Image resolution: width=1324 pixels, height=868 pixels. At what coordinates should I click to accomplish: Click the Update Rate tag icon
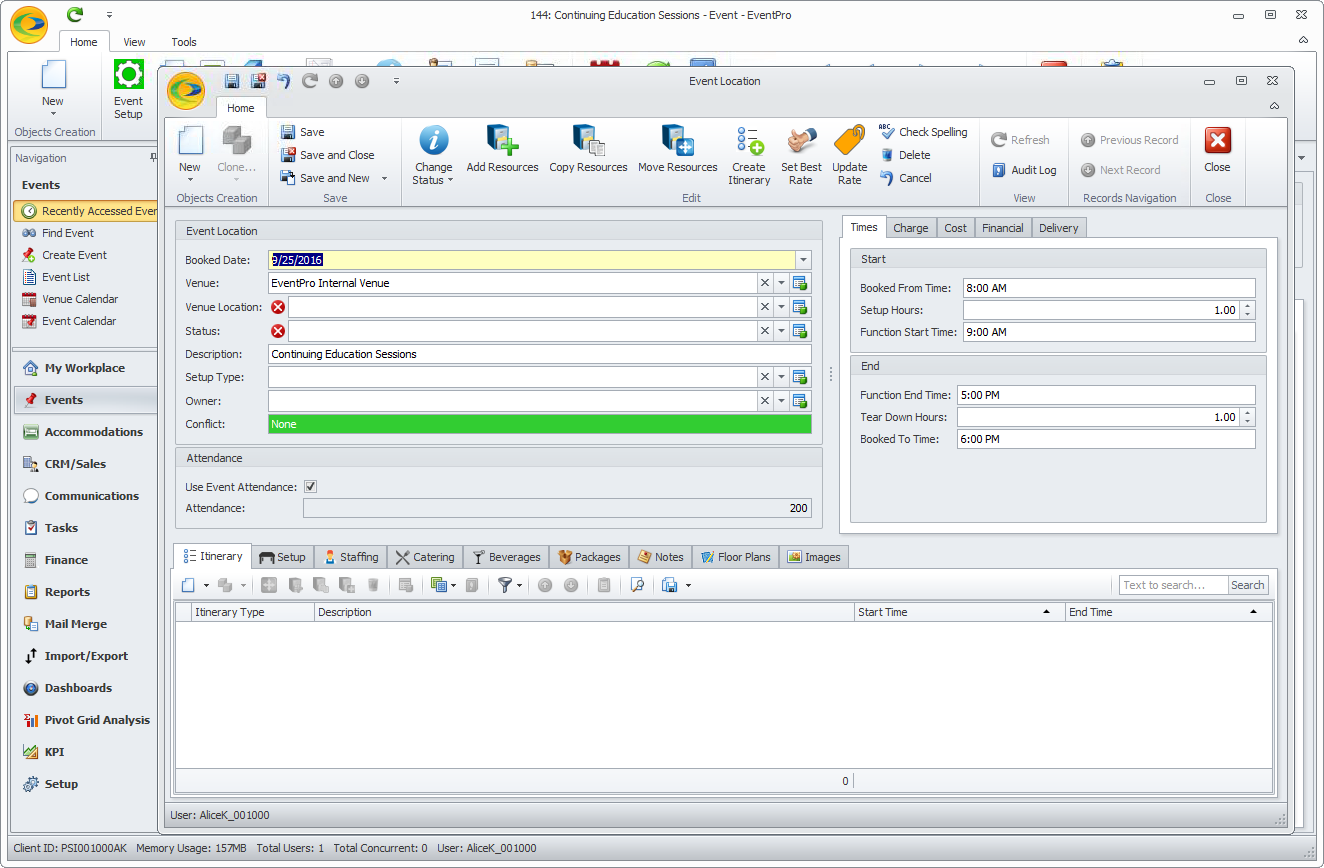tap(849, 140)
